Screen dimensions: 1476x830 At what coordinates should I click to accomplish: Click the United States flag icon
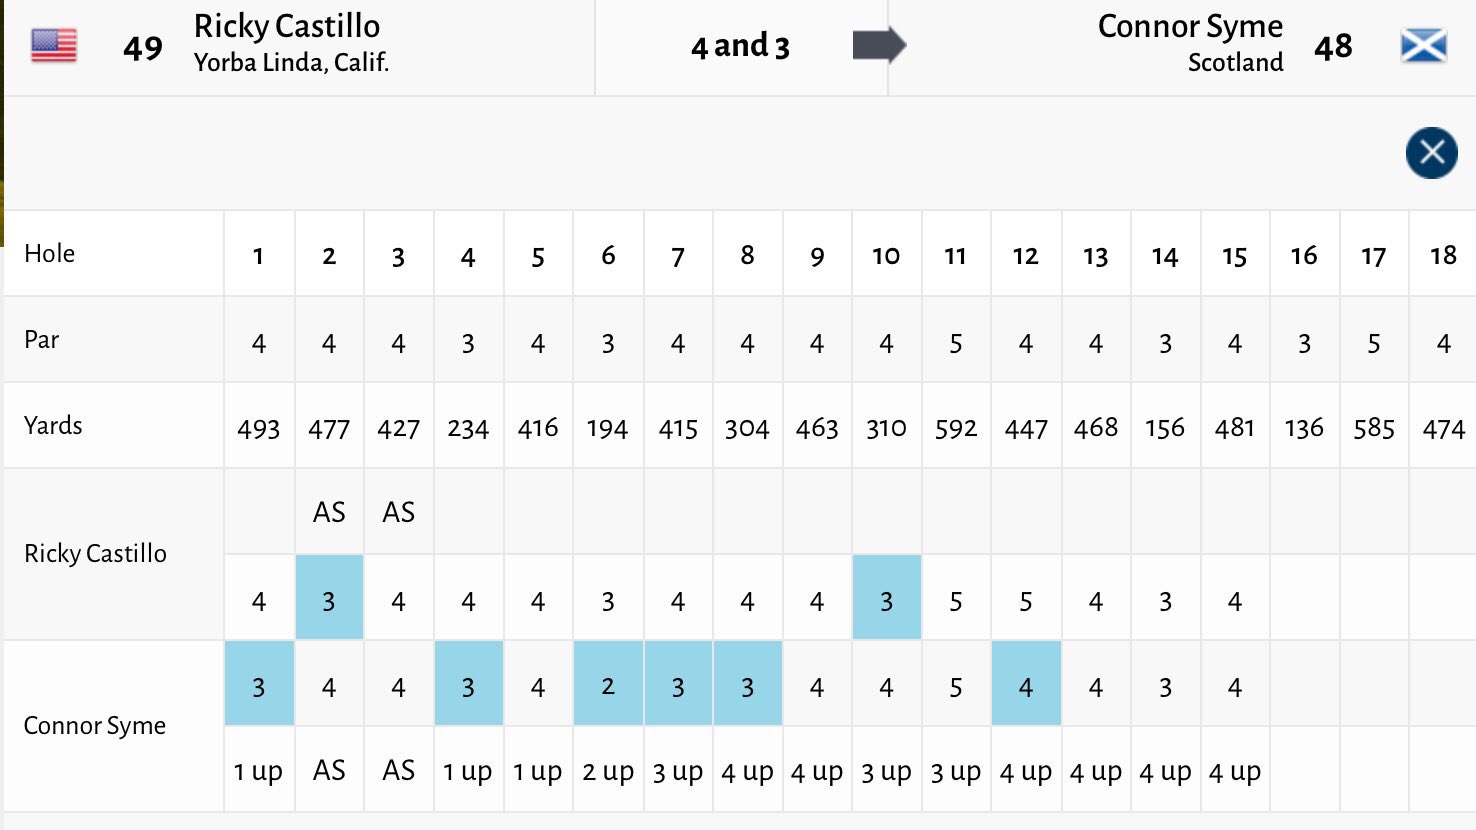[x=54, y=46]
